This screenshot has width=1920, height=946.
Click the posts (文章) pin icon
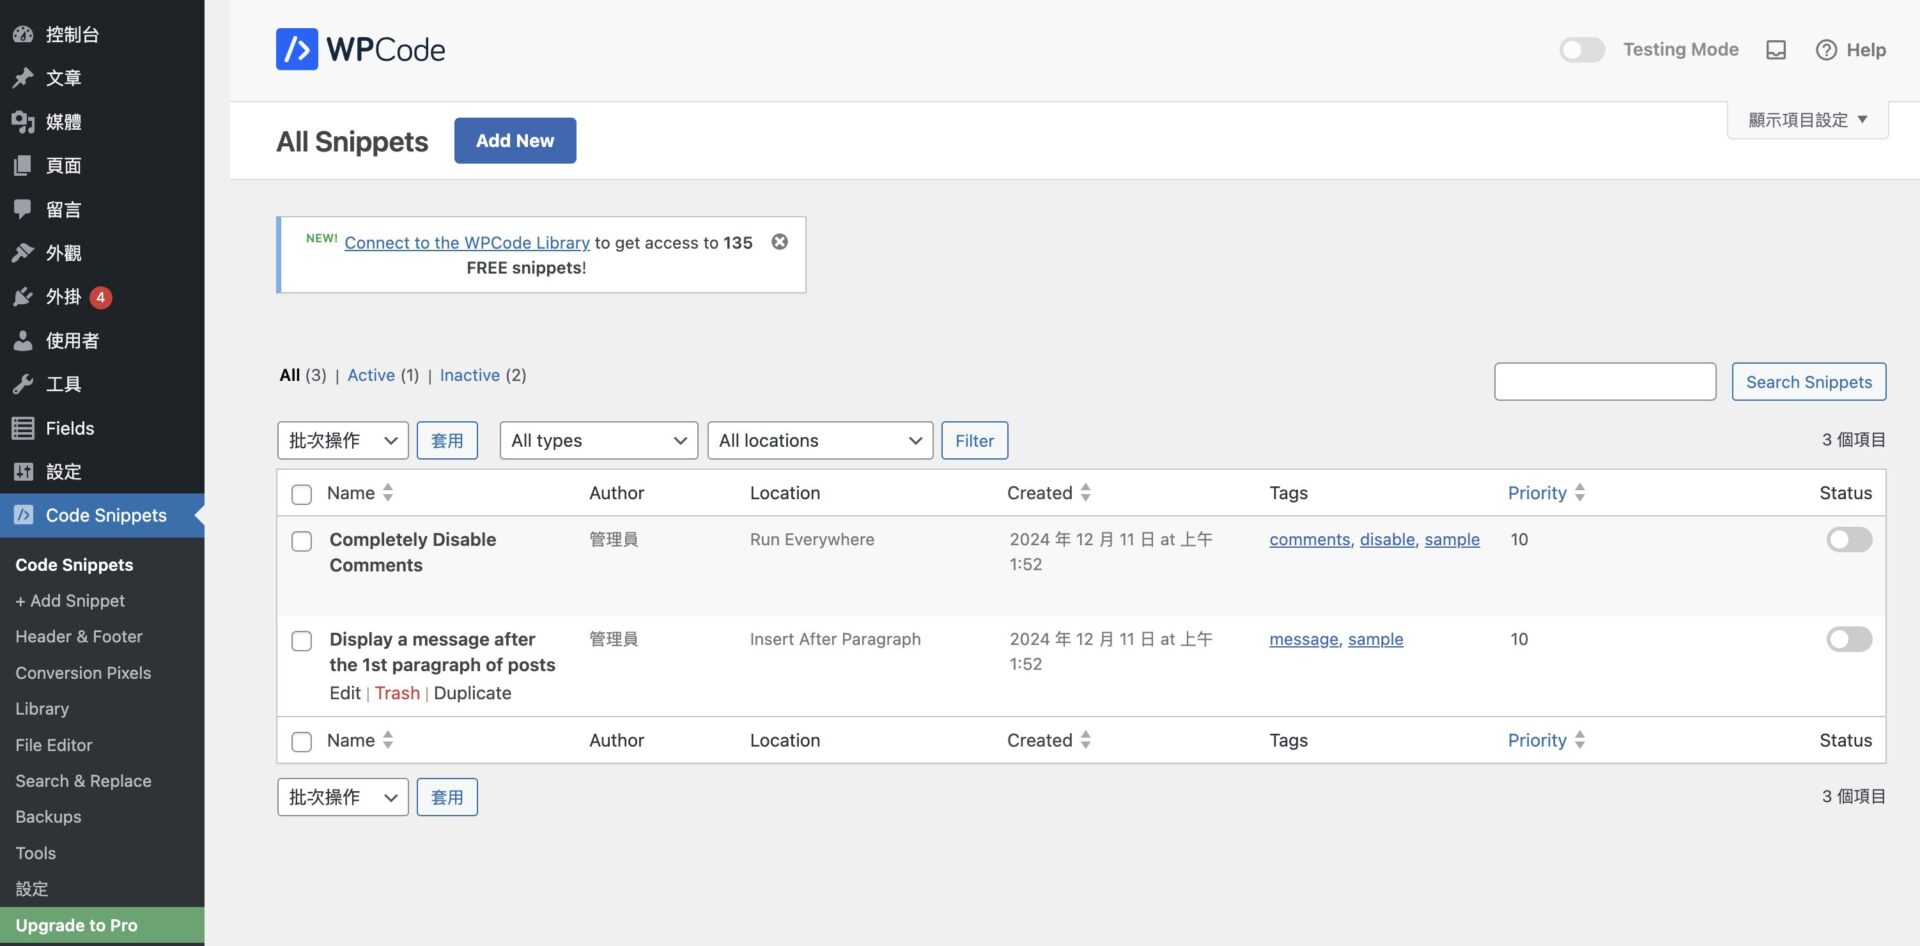click(23, 78)
